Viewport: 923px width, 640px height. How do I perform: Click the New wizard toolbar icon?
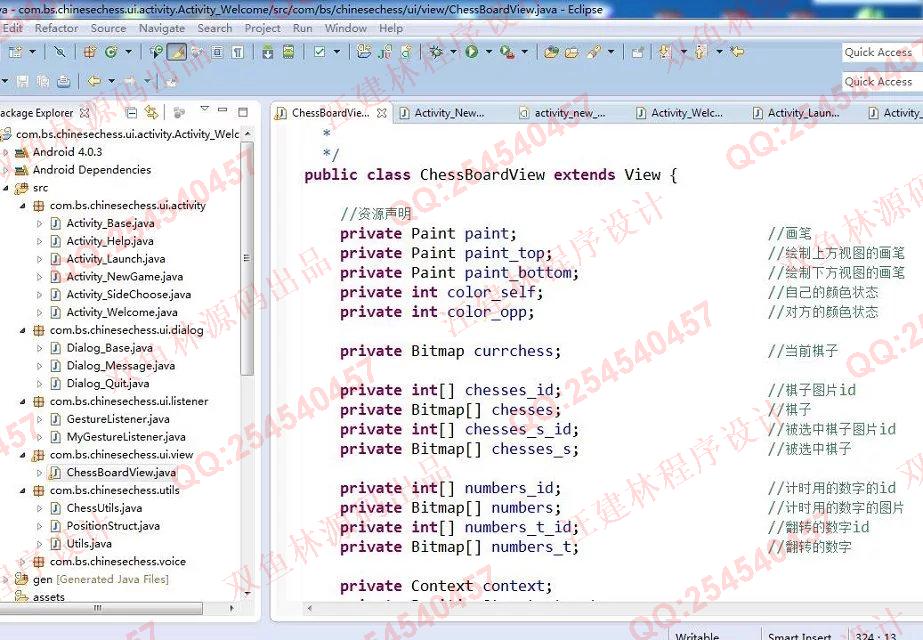15,52
